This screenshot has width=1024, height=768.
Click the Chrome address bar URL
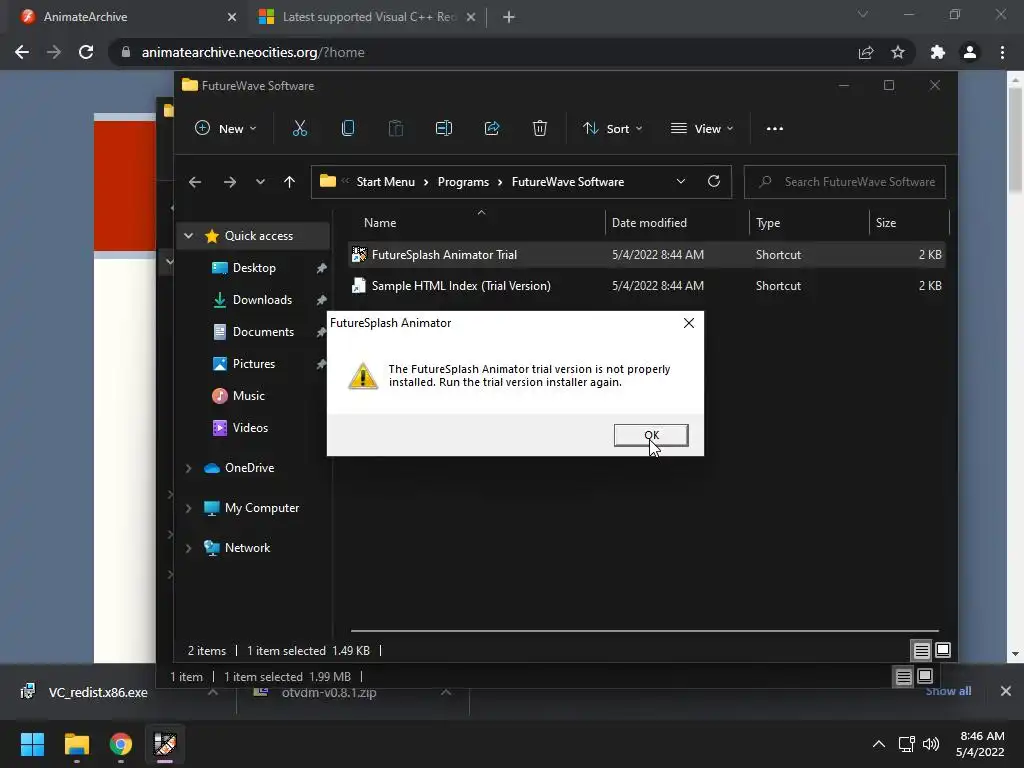tap(253, 52)
